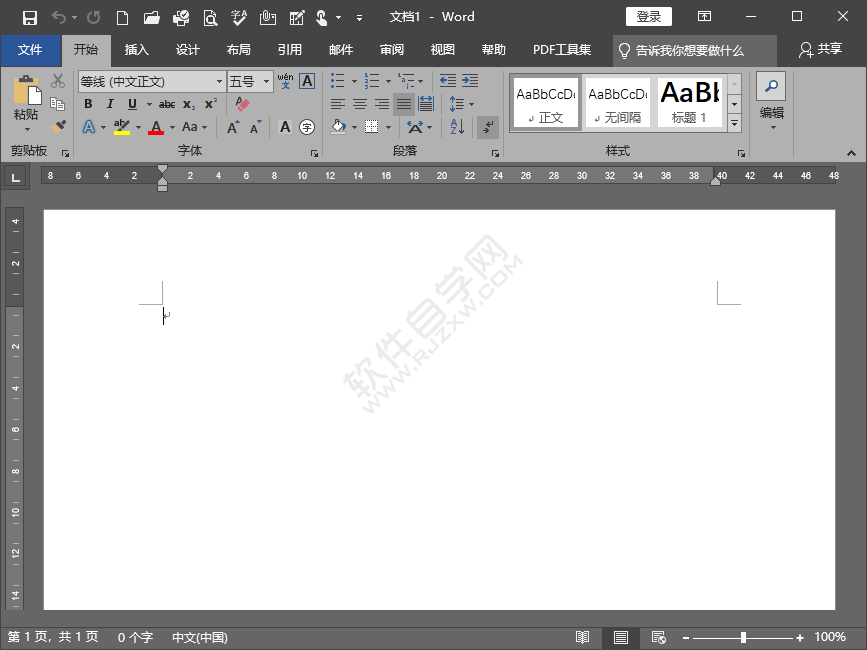Click the Undo icon
Image resolution: width=867 pixels, height=650 pixels.
[x=58, y=16]
